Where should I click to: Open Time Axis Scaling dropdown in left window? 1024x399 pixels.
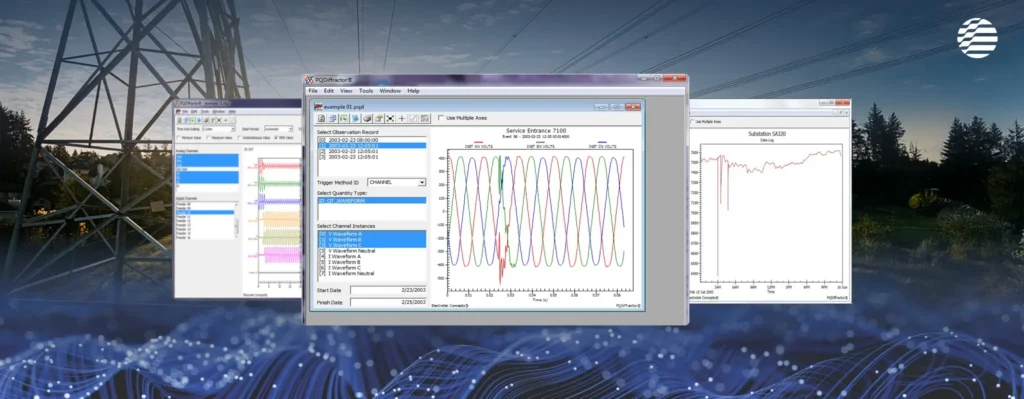(x=219, y=129)
